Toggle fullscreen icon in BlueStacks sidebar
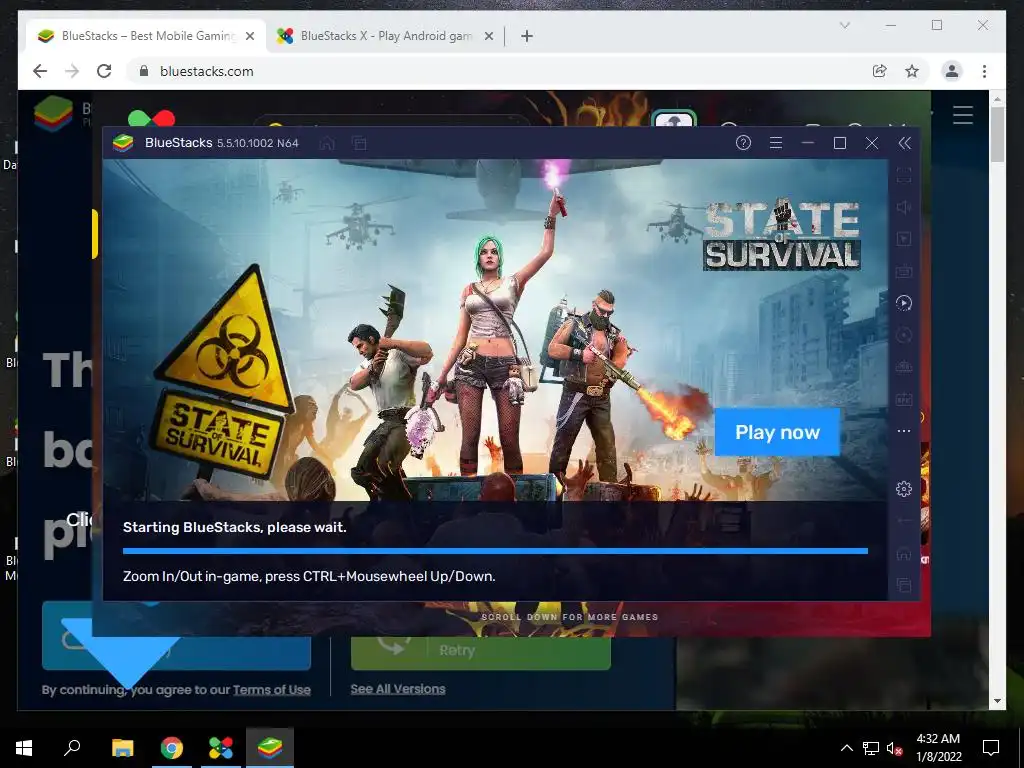This screenshot has width=1024, height=768. (904, 175)
